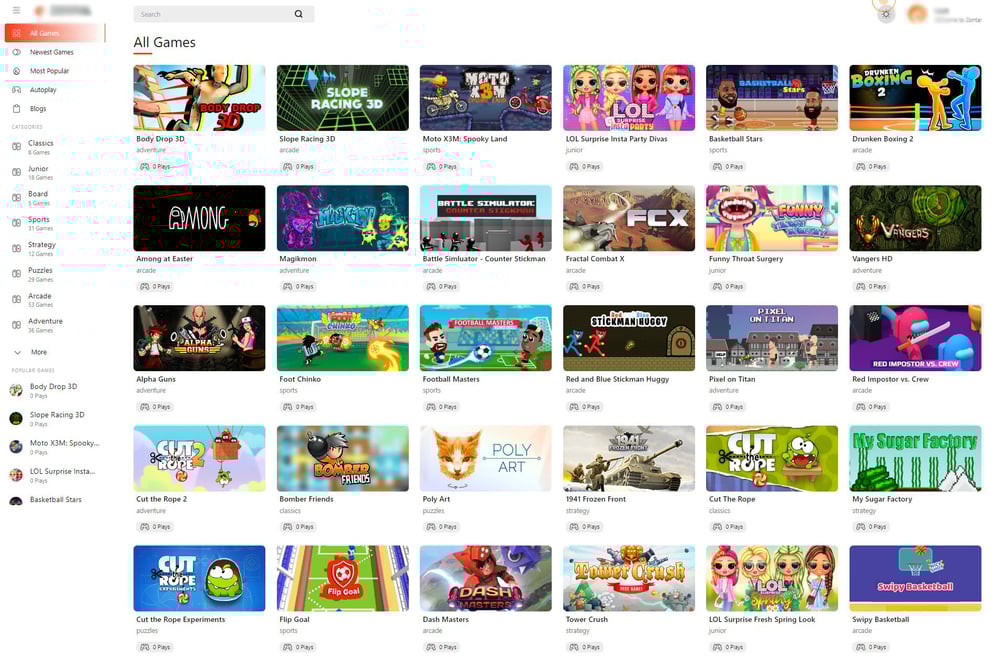
Task: Open Vangers HD thumbnail
Action: [915, 218]
